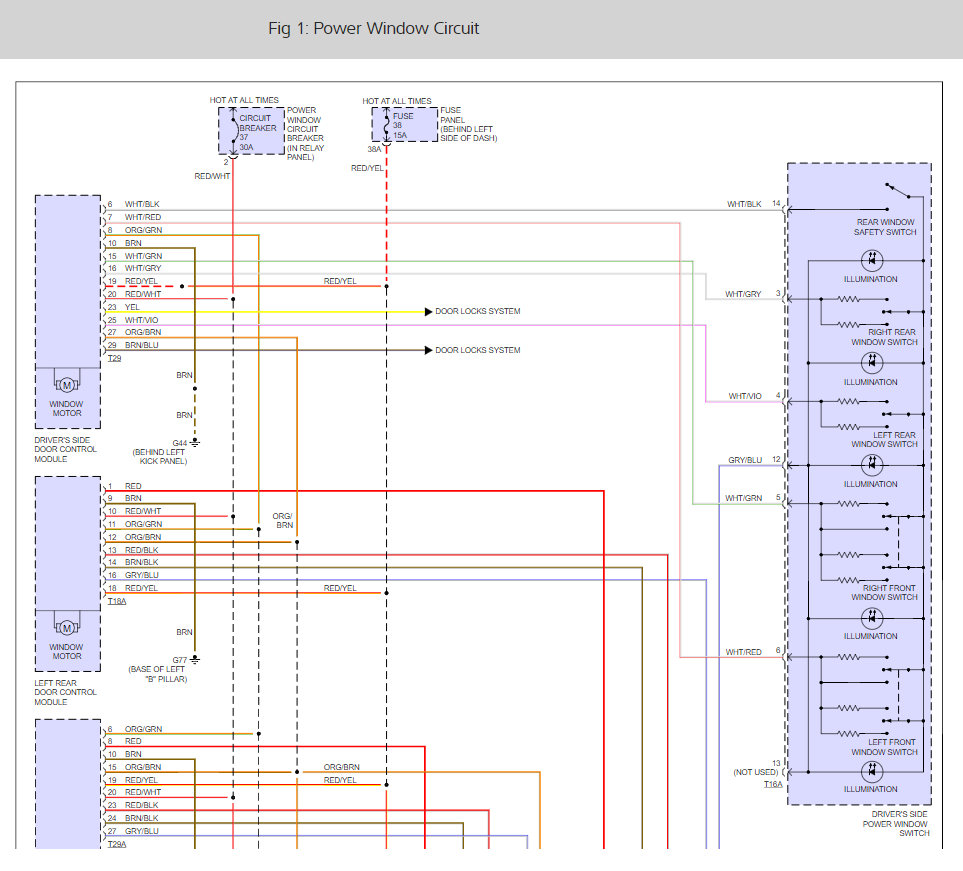Select the 15A fuse 38 symbol

click(x=386, y=126)
